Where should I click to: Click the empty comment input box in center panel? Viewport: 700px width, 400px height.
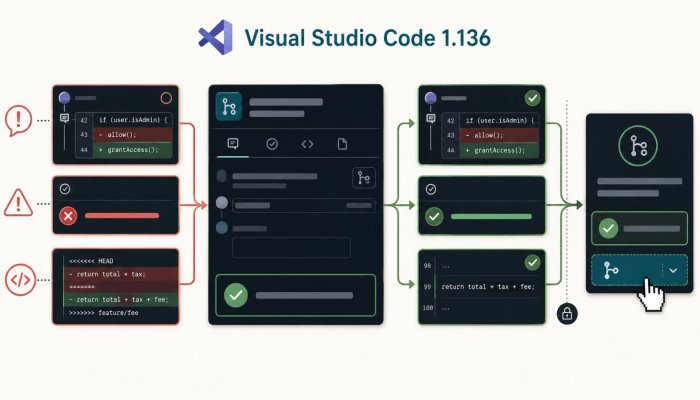pyautogui.click(x=291, y=247)
